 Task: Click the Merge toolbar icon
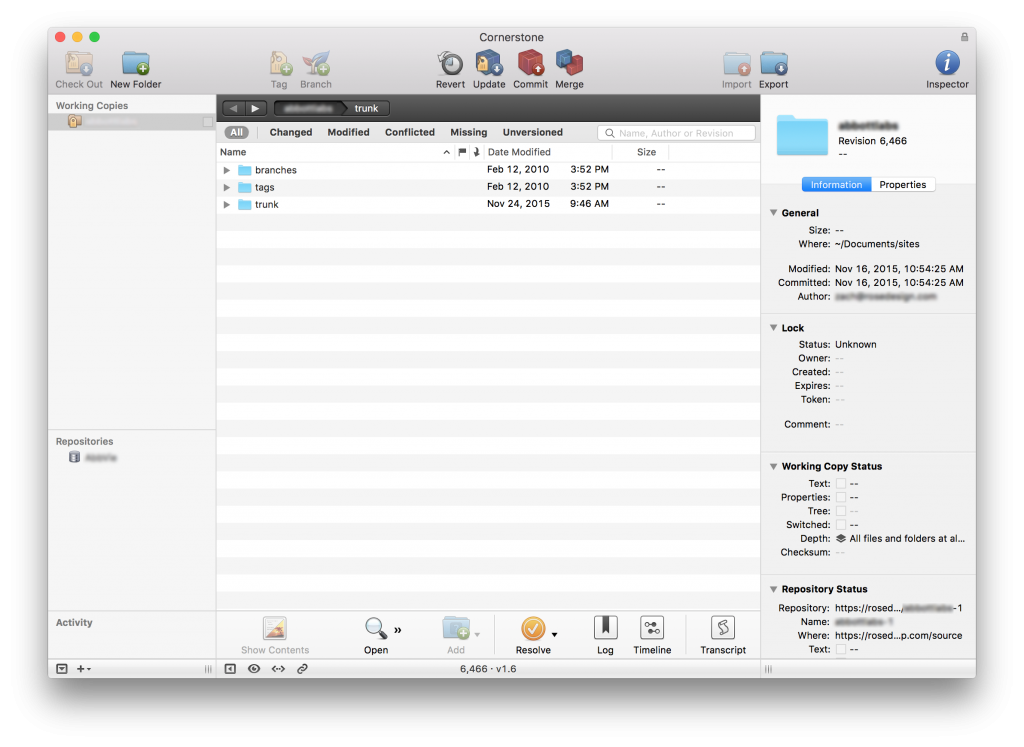click(x=569, y=63)
